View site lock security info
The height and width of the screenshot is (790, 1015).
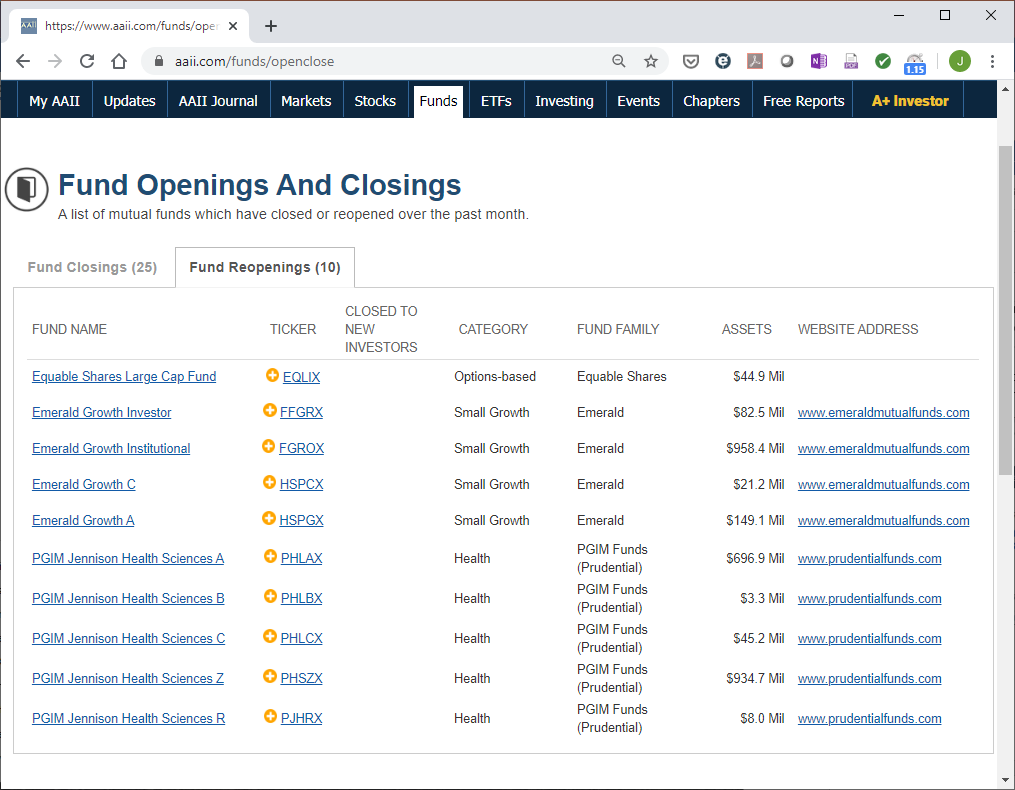[159, 61]
